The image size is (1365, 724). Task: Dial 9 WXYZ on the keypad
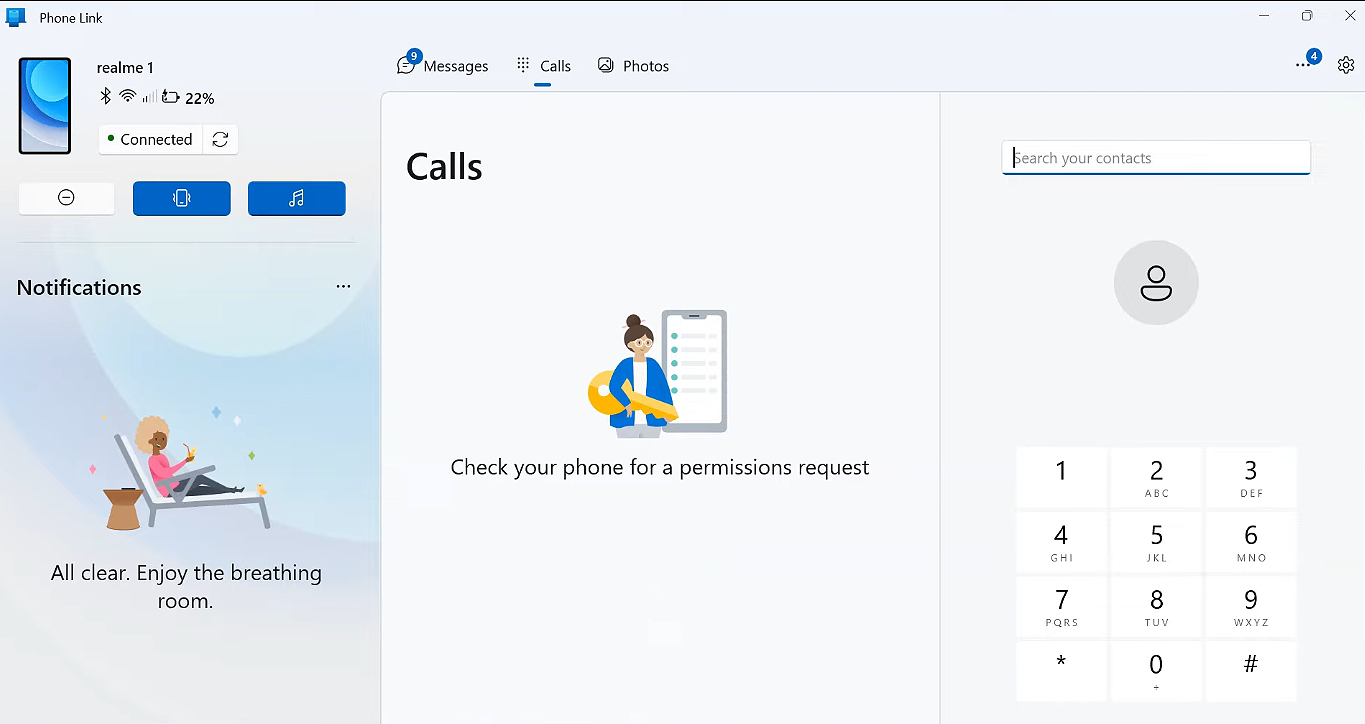tap(1251, 607)
